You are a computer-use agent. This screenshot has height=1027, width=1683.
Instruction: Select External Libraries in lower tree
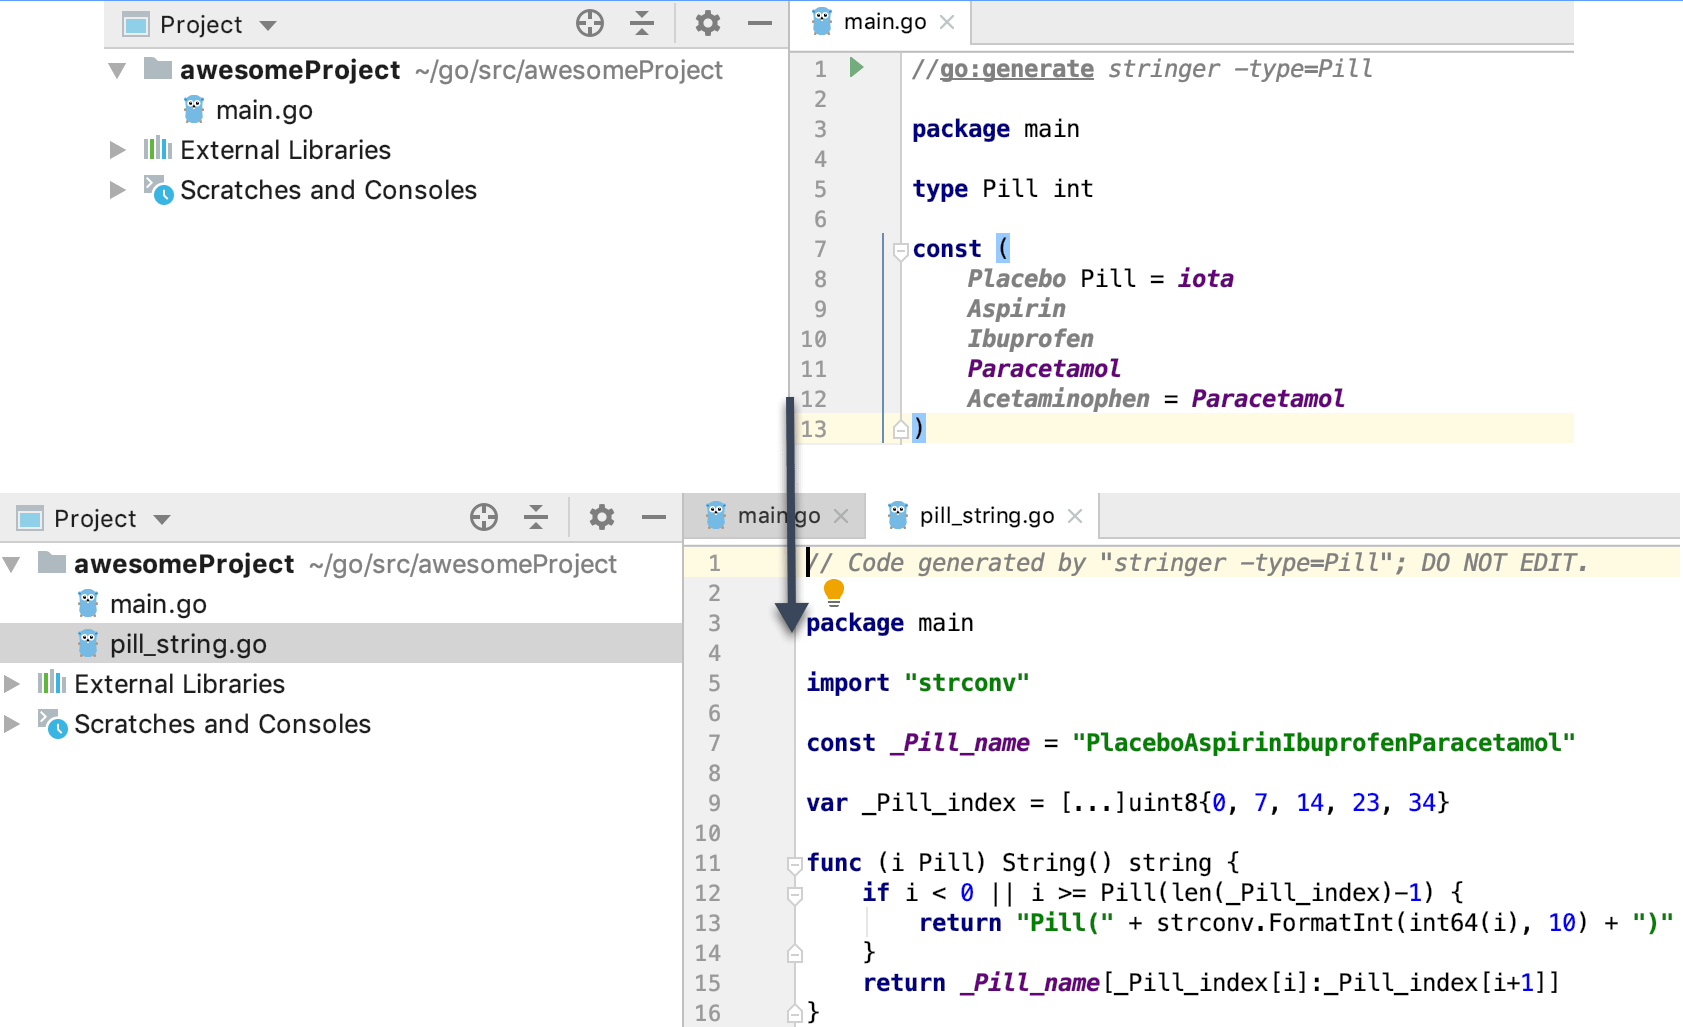179,684
